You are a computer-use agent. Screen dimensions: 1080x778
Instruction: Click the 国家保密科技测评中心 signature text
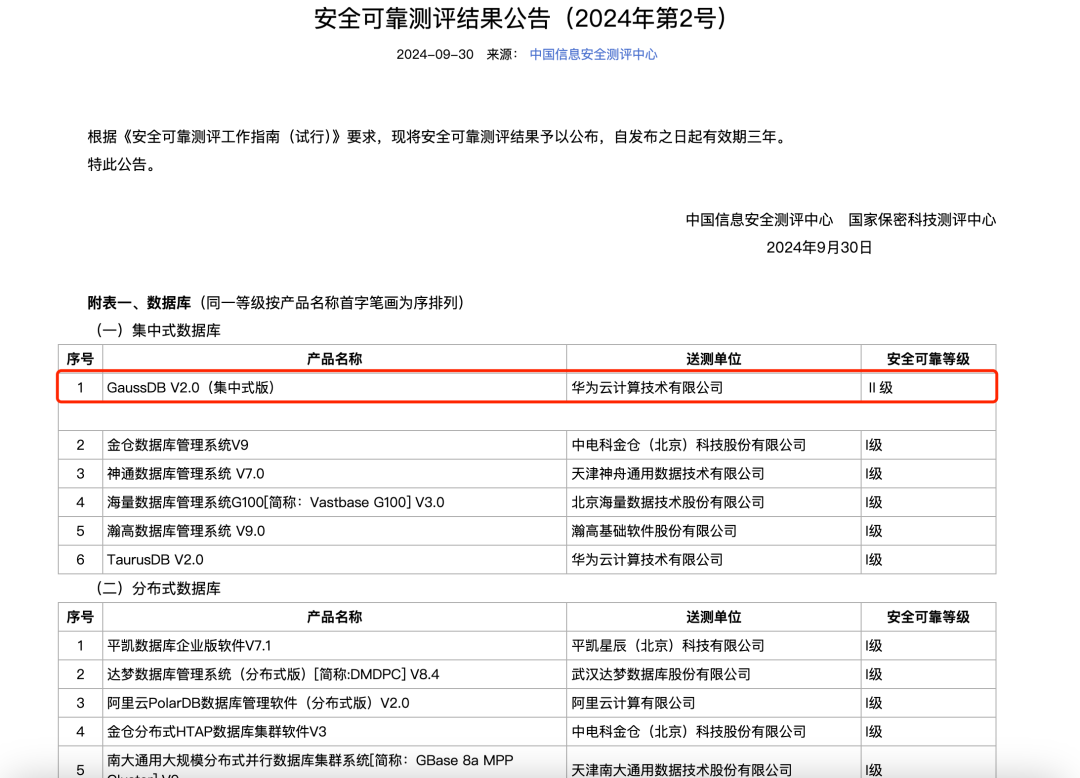pos(922,220)
